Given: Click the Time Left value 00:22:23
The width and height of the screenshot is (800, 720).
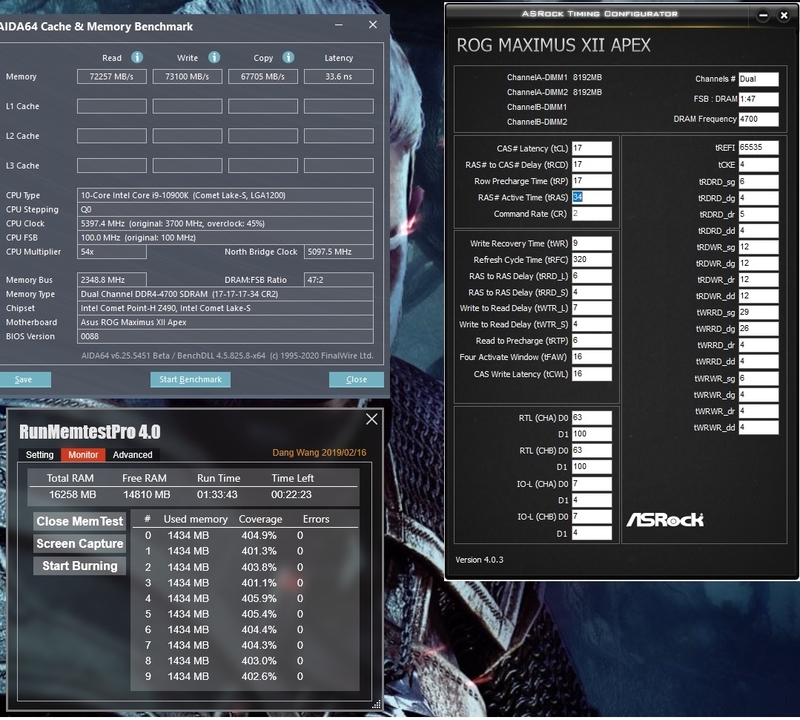Looking at the screenshot, I should point(291,494).
